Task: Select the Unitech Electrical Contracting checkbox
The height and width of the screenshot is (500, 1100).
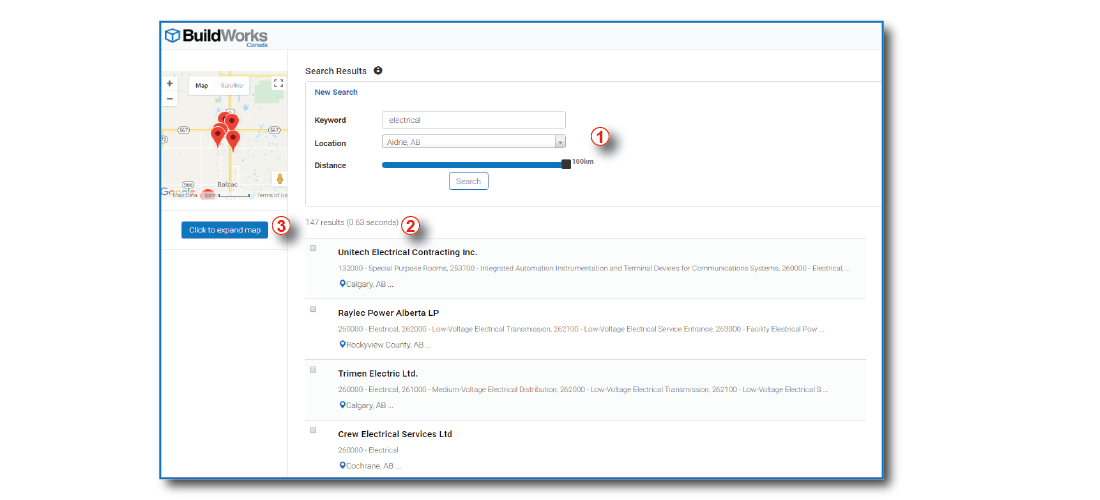Action: [313, 248]
